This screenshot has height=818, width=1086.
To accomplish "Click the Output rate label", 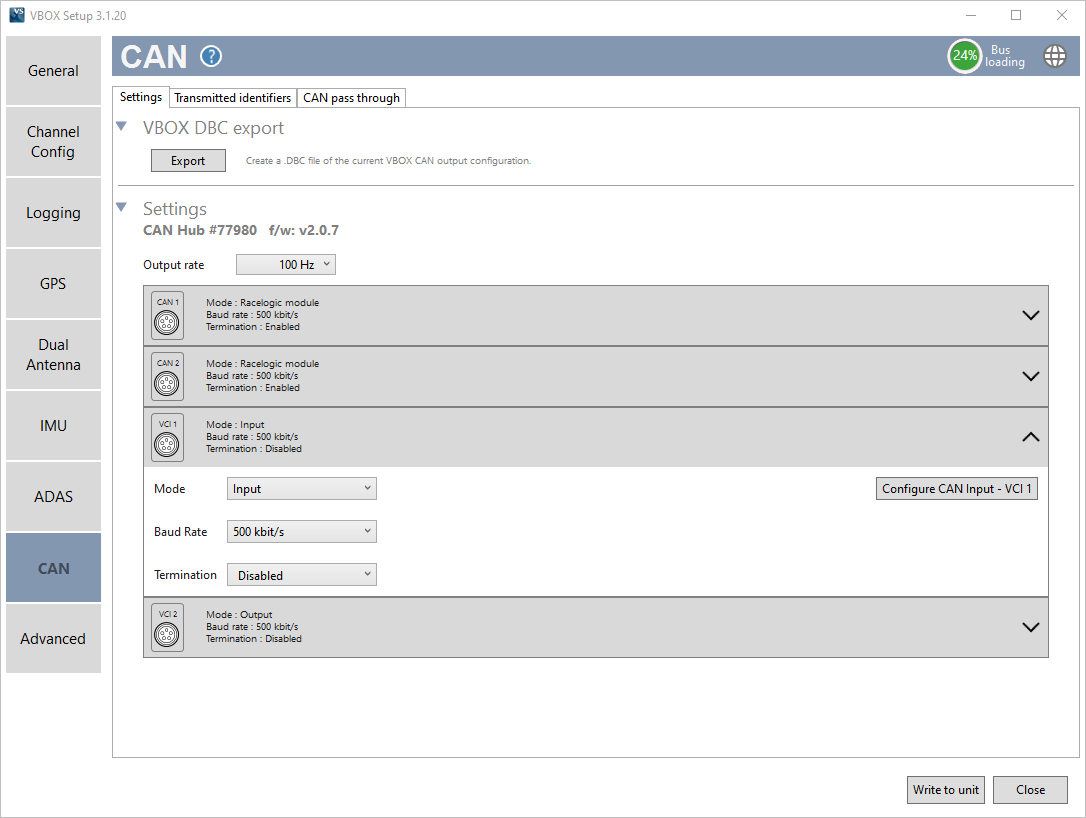I will click(174, 265).
